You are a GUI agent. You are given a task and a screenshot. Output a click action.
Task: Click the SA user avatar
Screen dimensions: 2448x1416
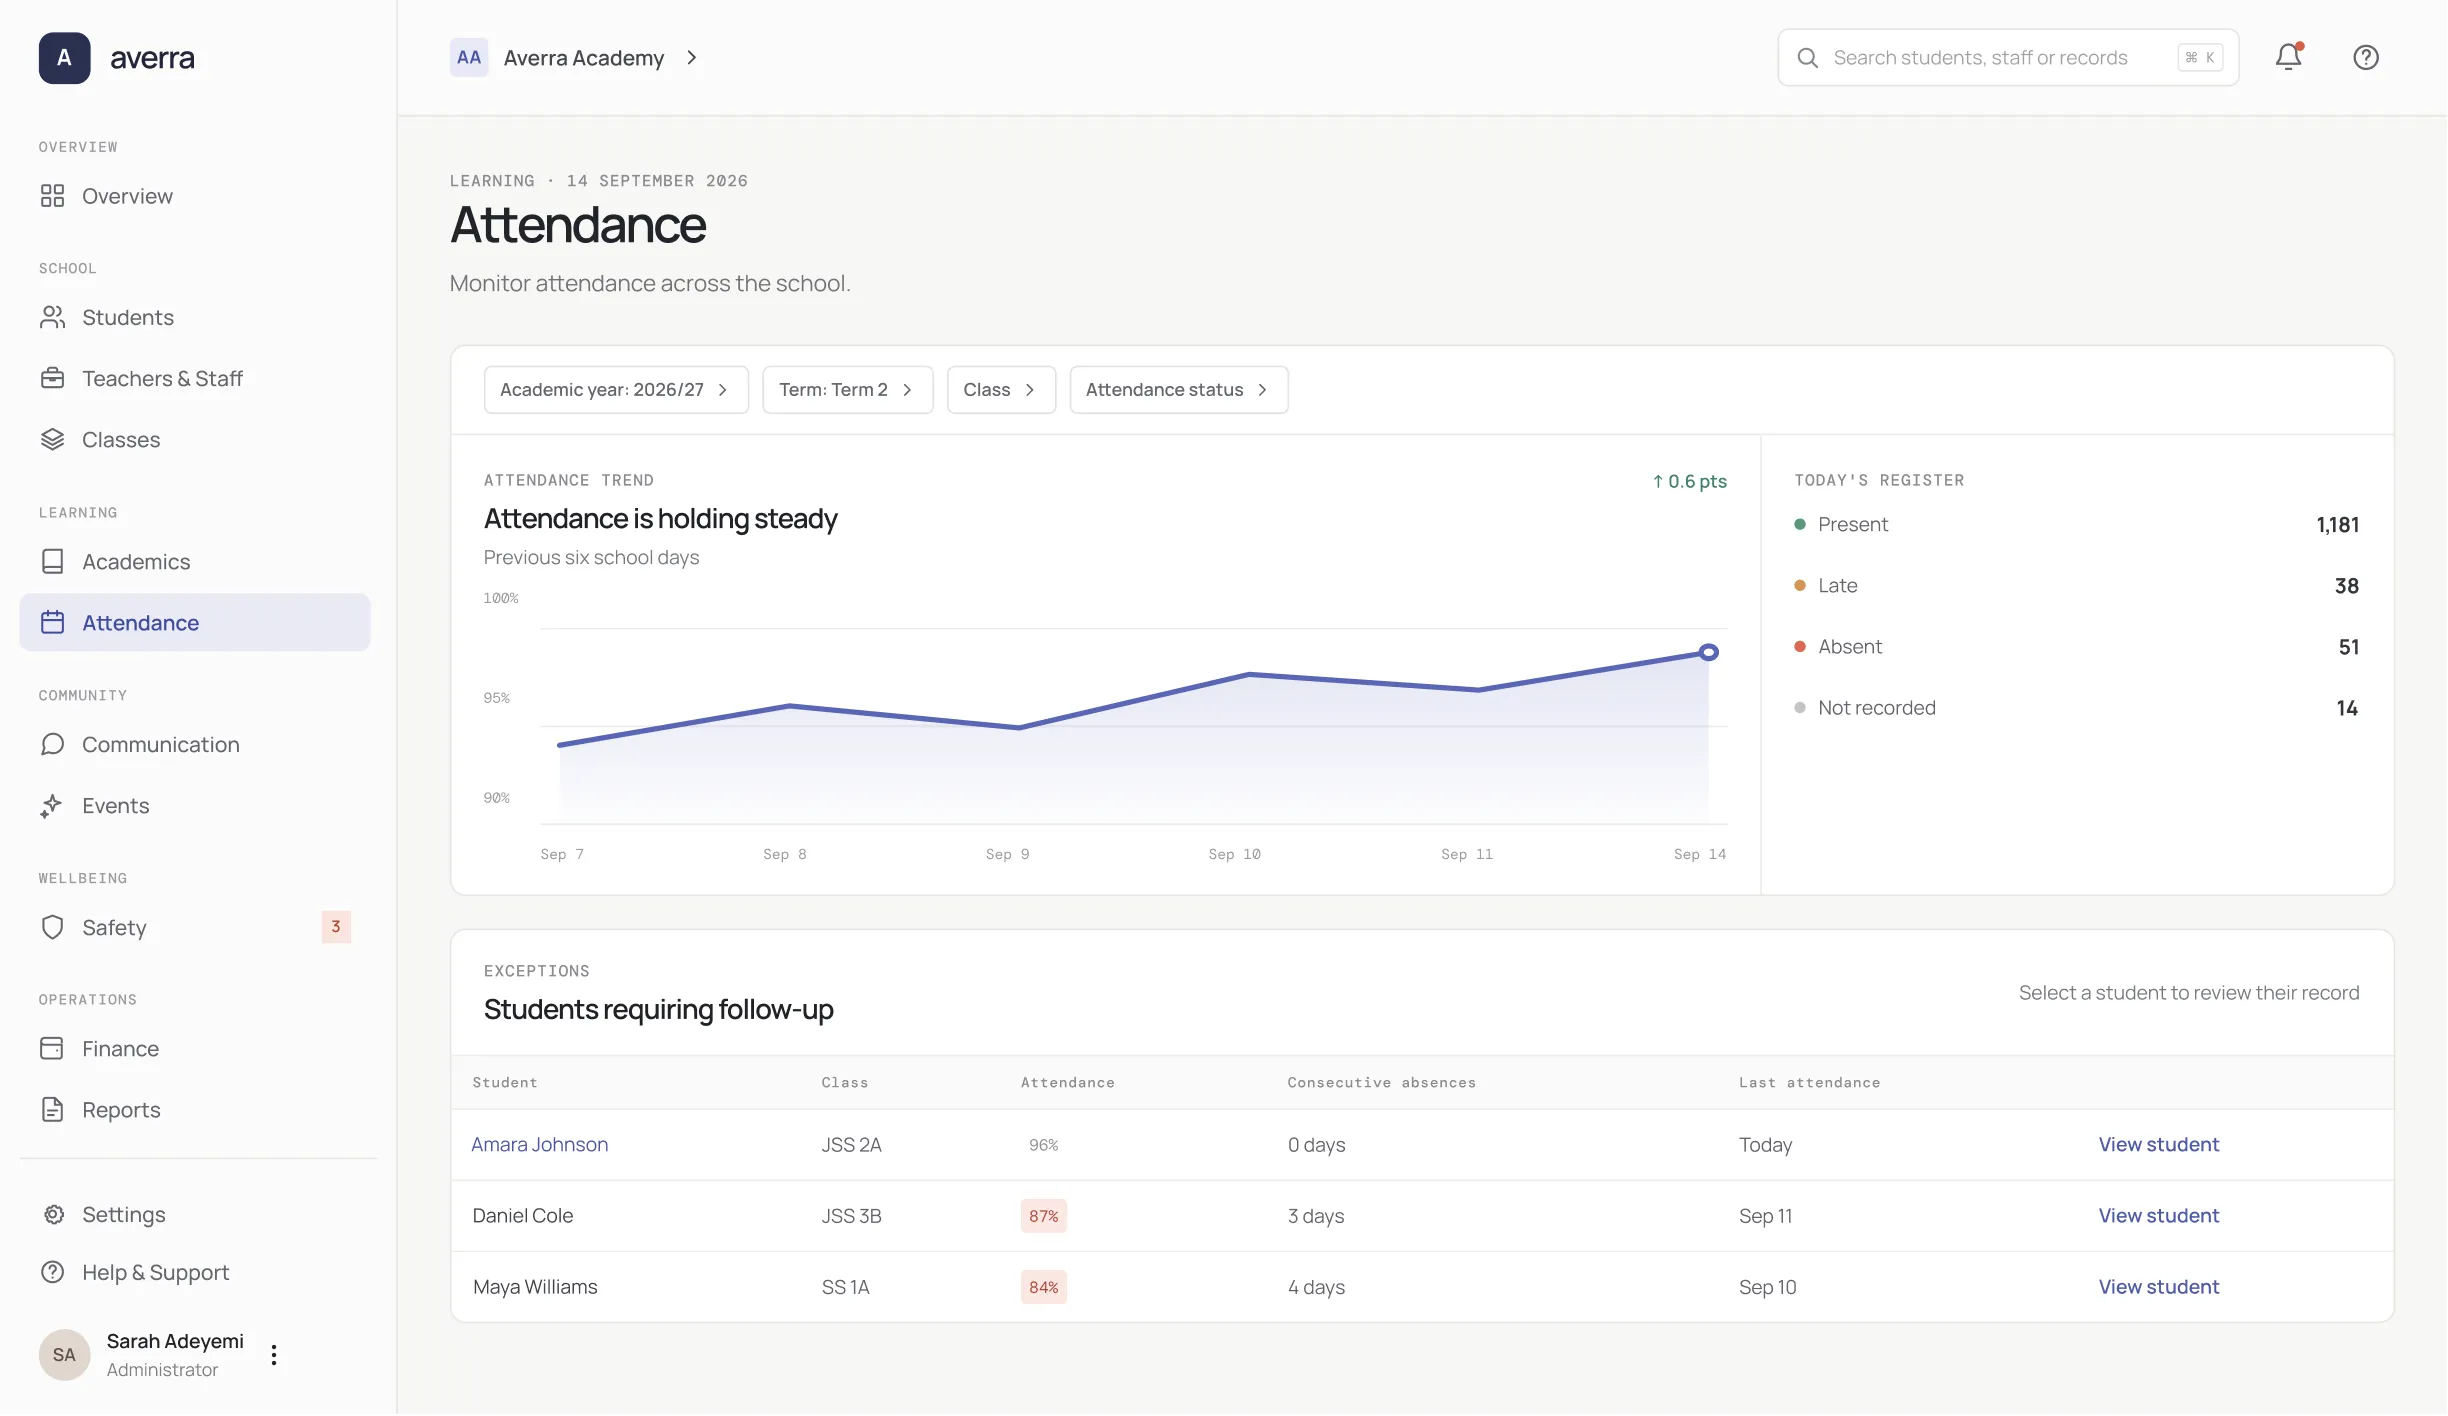click(64, 1355)
